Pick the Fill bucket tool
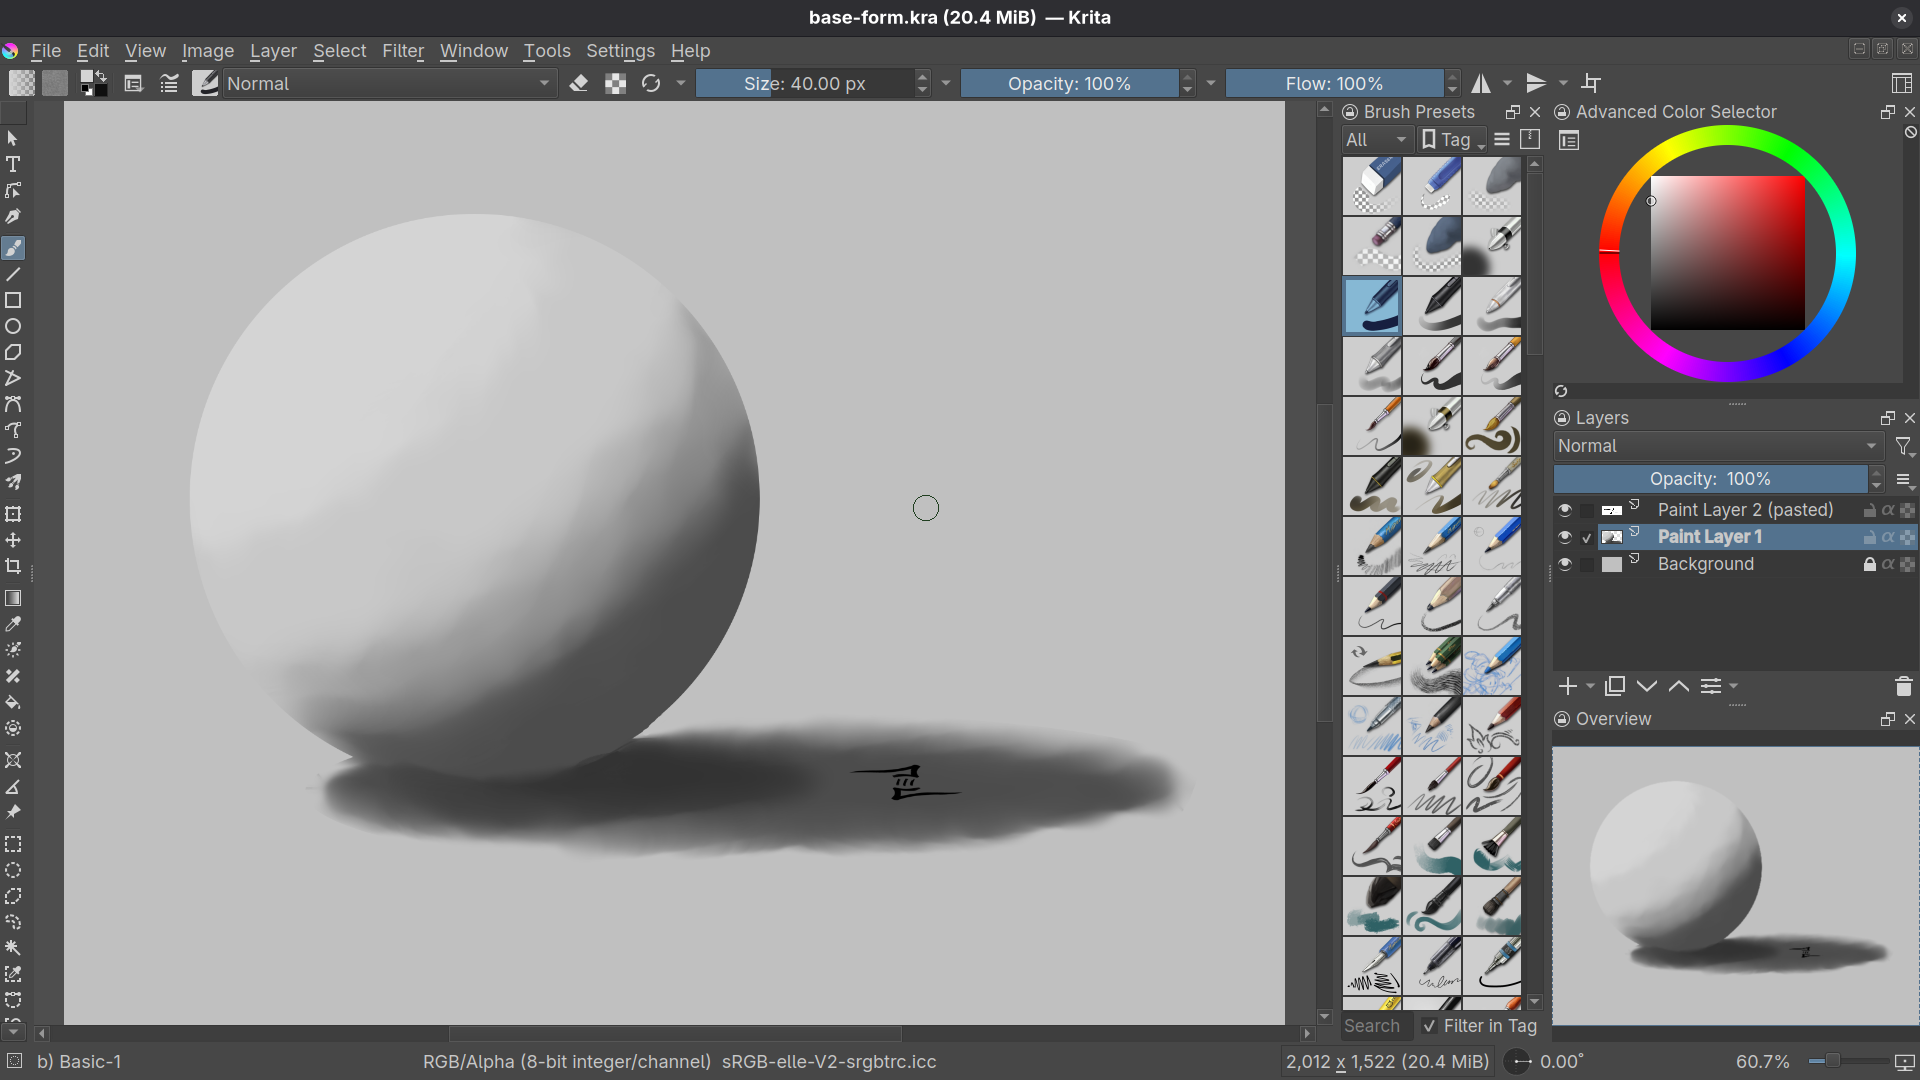This screenshot has height=1080, width=1920. (x=13, y=702)
